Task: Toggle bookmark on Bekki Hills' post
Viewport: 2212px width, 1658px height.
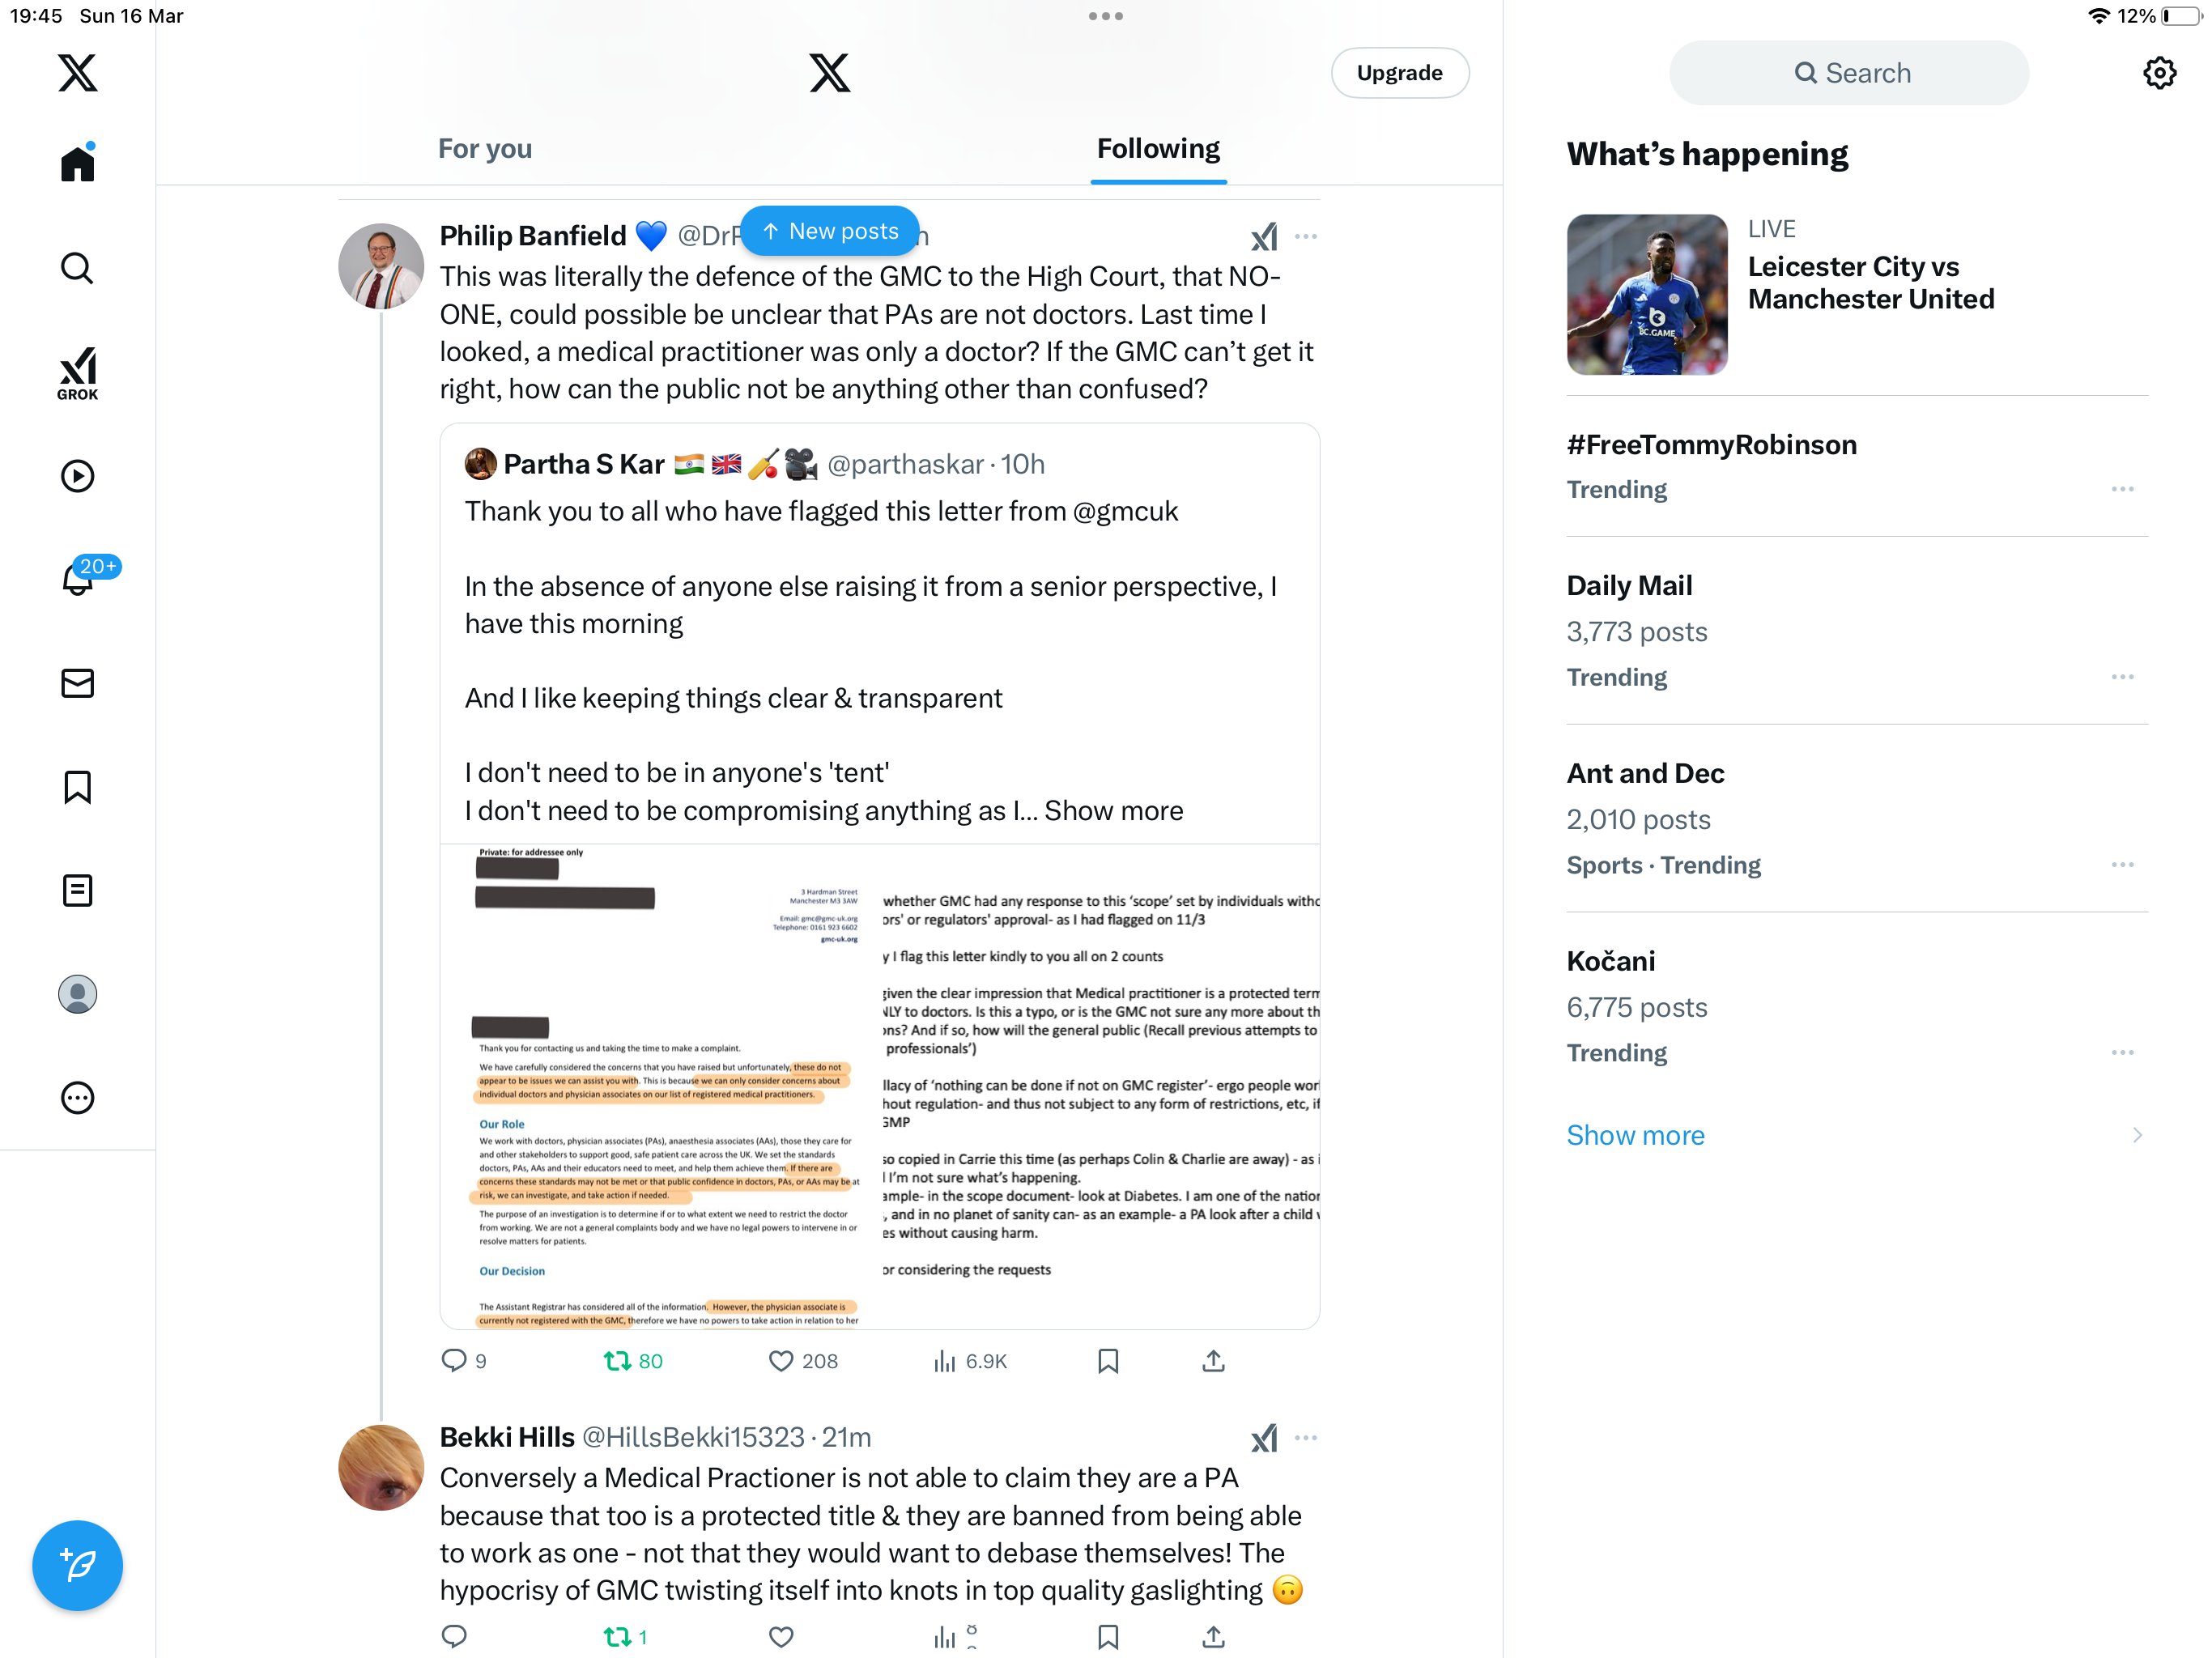Action: tap(1108, 1637)
